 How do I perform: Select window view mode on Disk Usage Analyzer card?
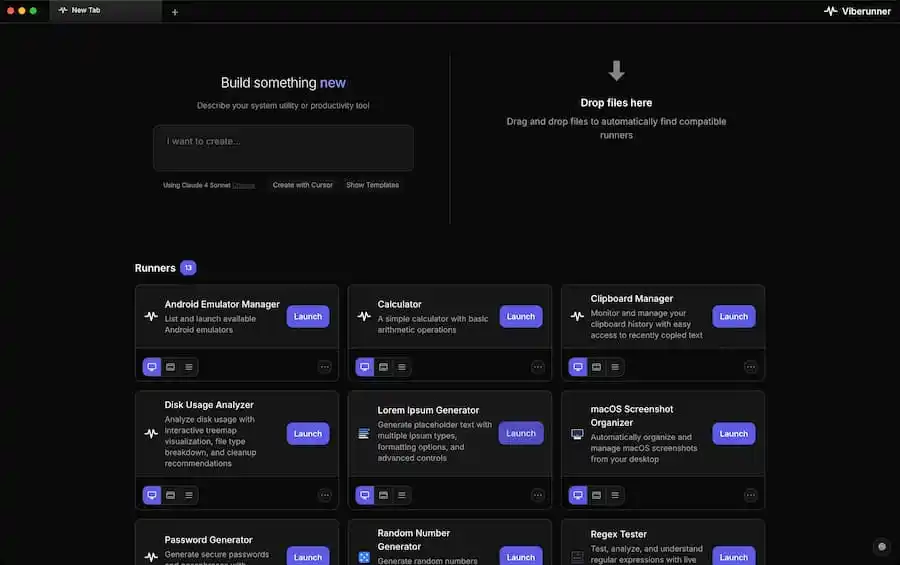(x=170, y=495)
